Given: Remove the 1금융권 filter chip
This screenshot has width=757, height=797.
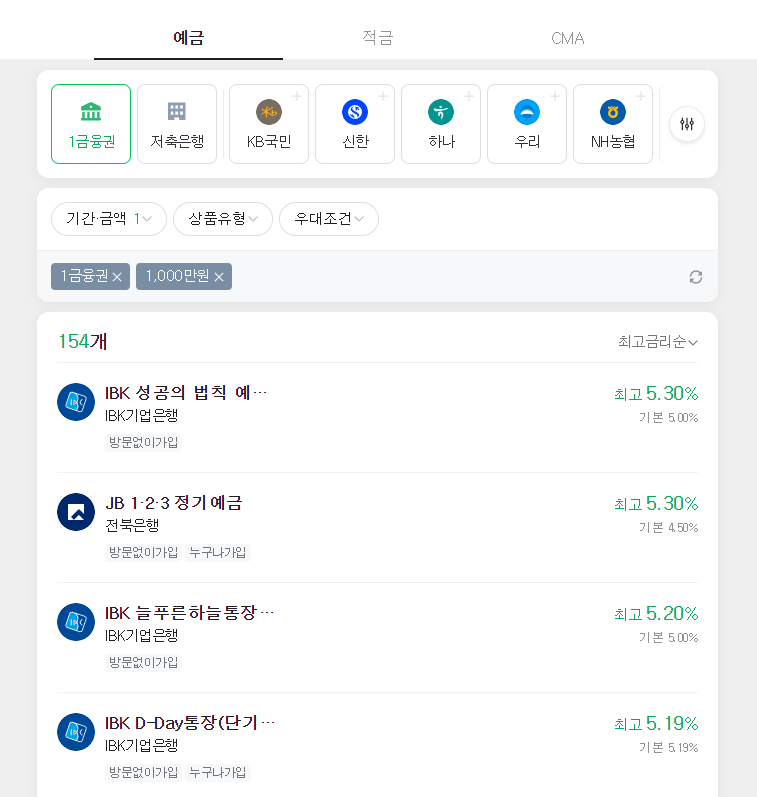Looking at the screenshot, I should pyautogui.click(x=117, y=277).
